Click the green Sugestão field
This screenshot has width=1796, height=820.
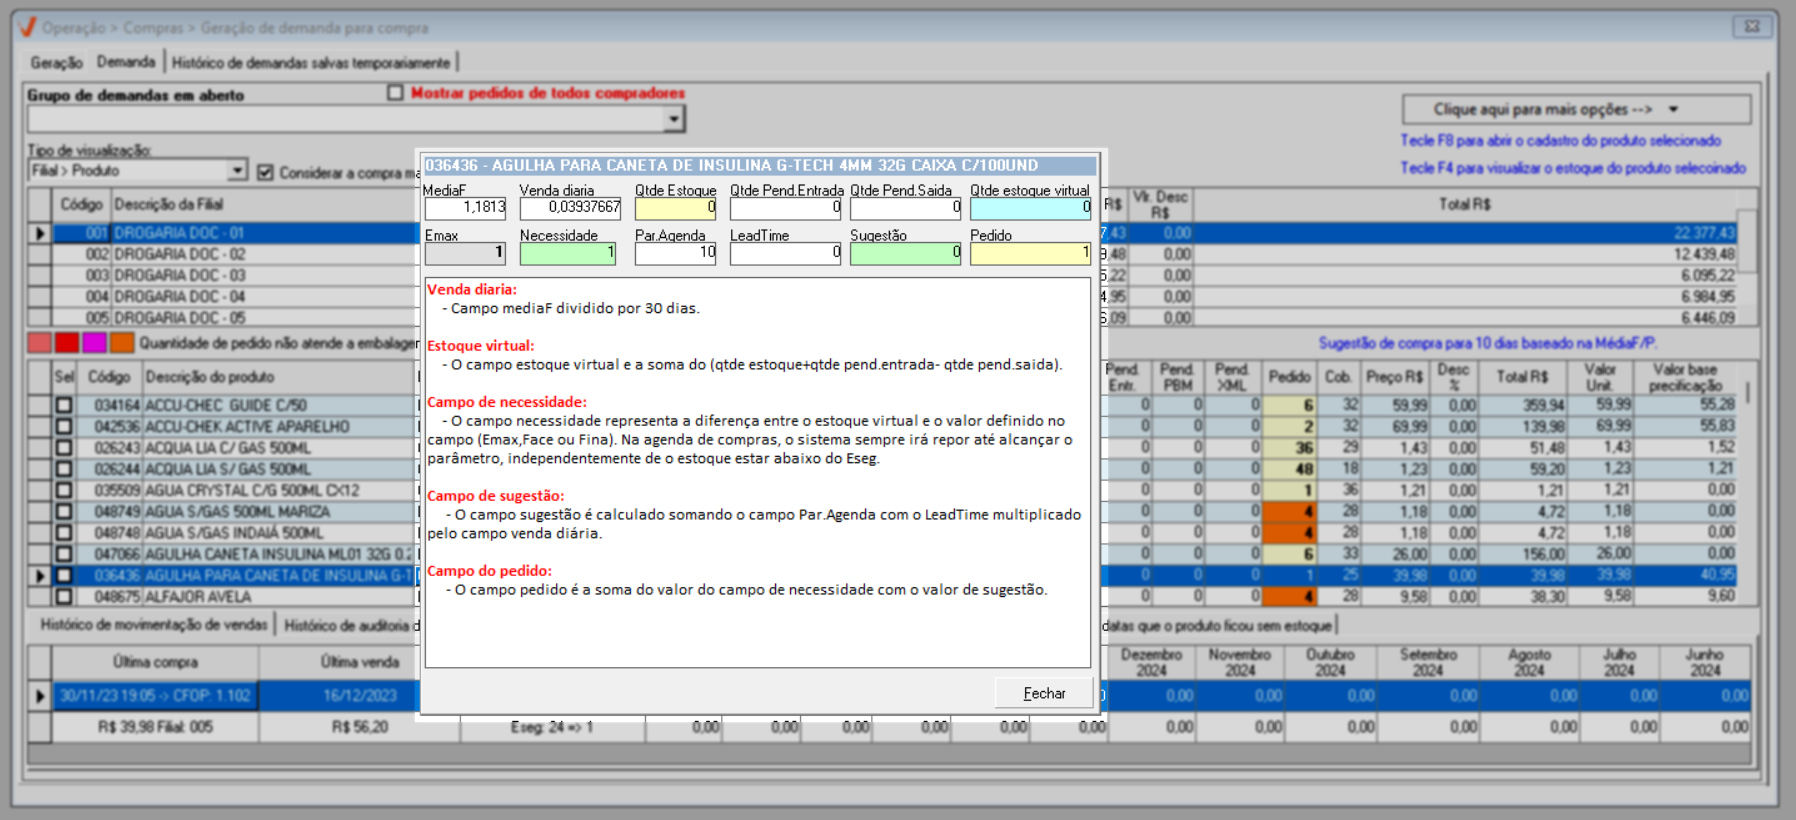(x=906, y=253)
